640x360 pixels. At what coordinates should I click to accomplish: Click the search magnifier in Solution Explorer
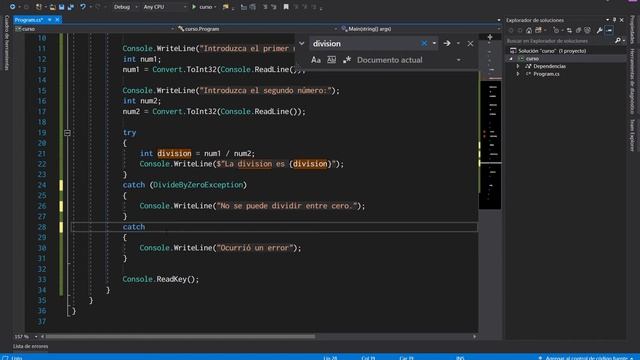(x=618, y=41)
